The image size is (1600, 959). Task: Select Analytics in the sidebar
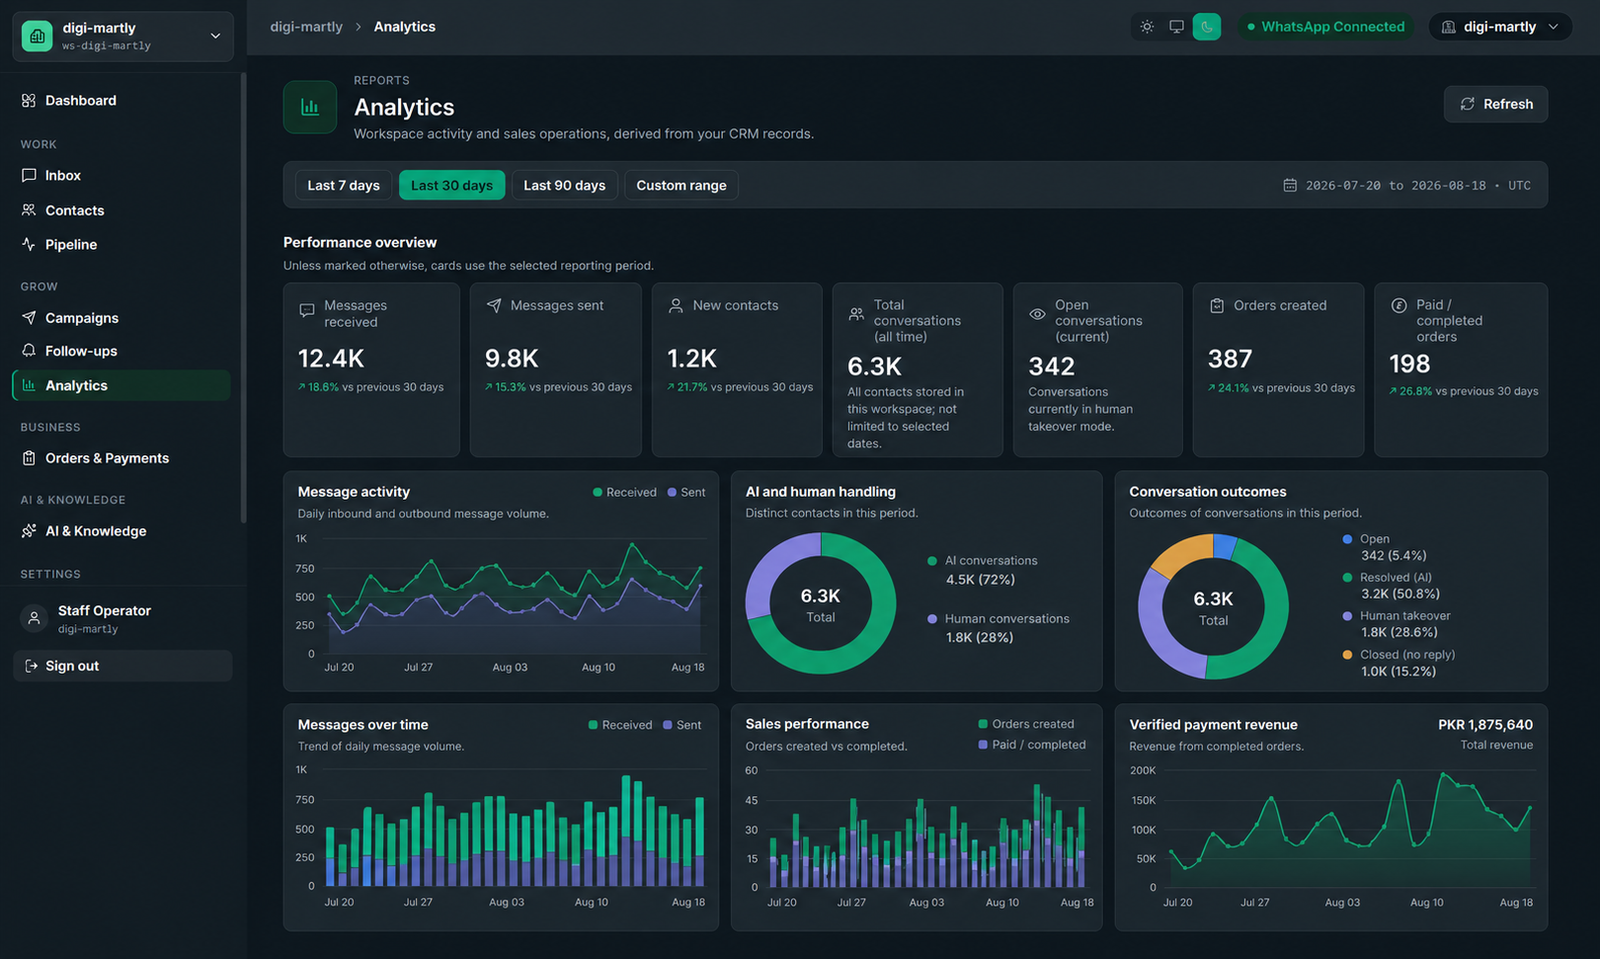pos(122,386)
